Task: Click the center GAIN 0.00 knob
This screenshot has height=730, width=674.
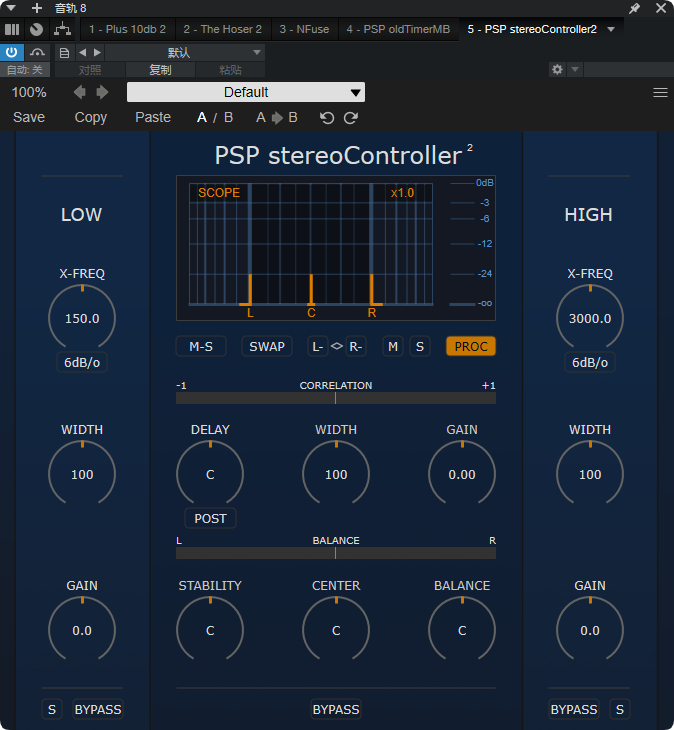Action: coord(462,474)
